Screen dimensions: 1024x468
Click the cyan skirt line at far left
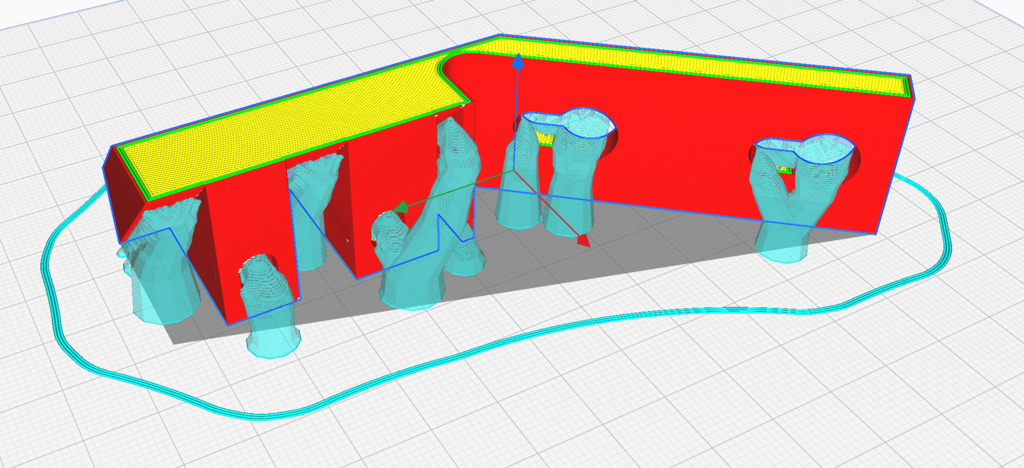coord(45,262)
